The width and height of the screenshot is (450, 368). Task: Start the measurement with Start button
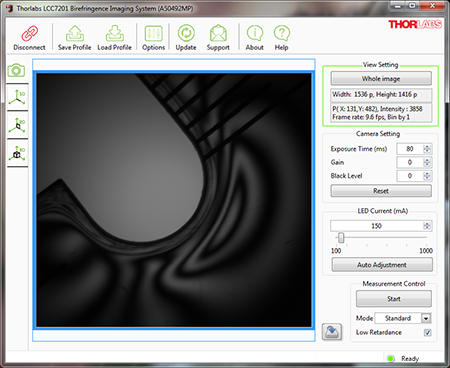click(394, 299)
